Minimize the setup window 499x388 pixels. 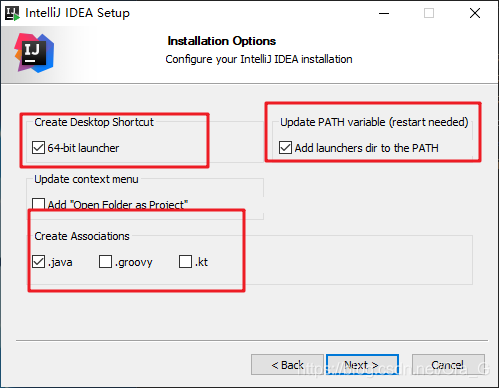(x=384, y=13)
